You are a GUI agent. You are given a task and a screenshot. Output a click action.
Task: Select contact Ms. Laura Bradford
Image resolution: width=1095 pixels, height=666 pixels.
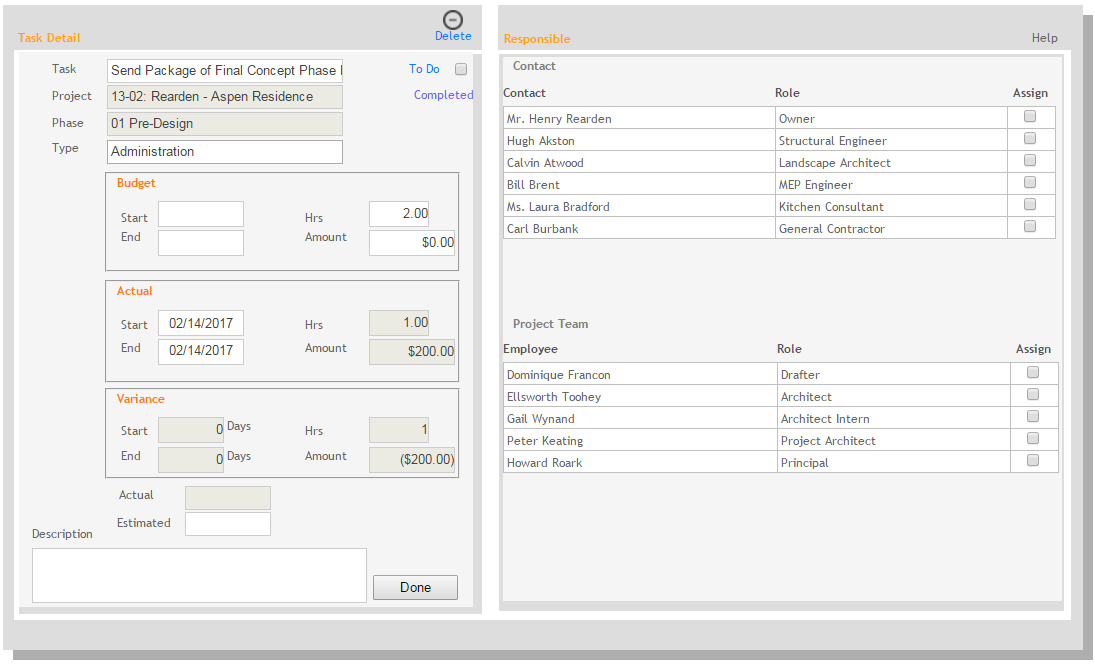558,207
